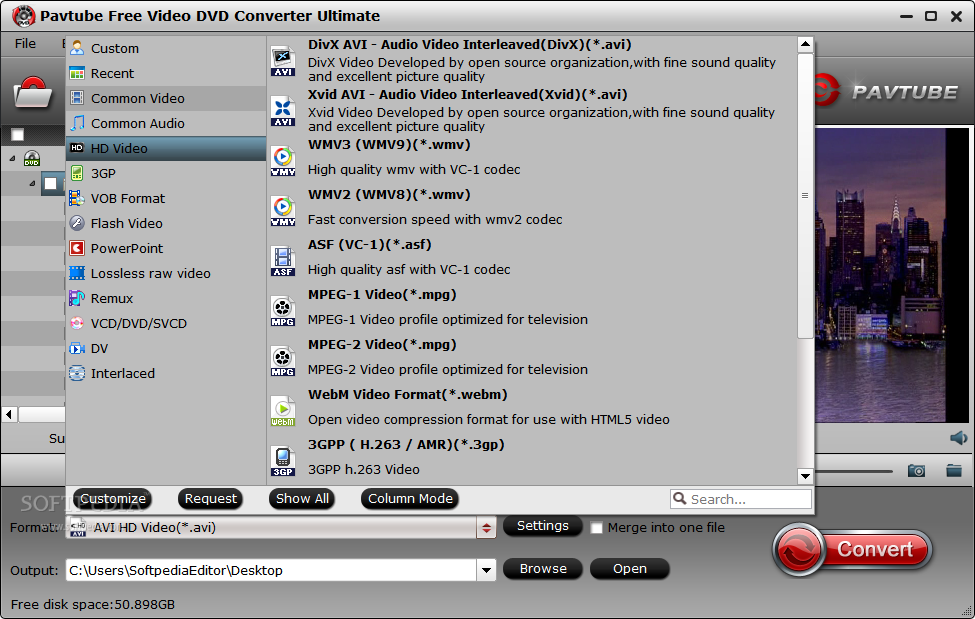This screenshot has width=975, height=619.
Task: Select the VOB Format category
Action: tap(166, 198)
